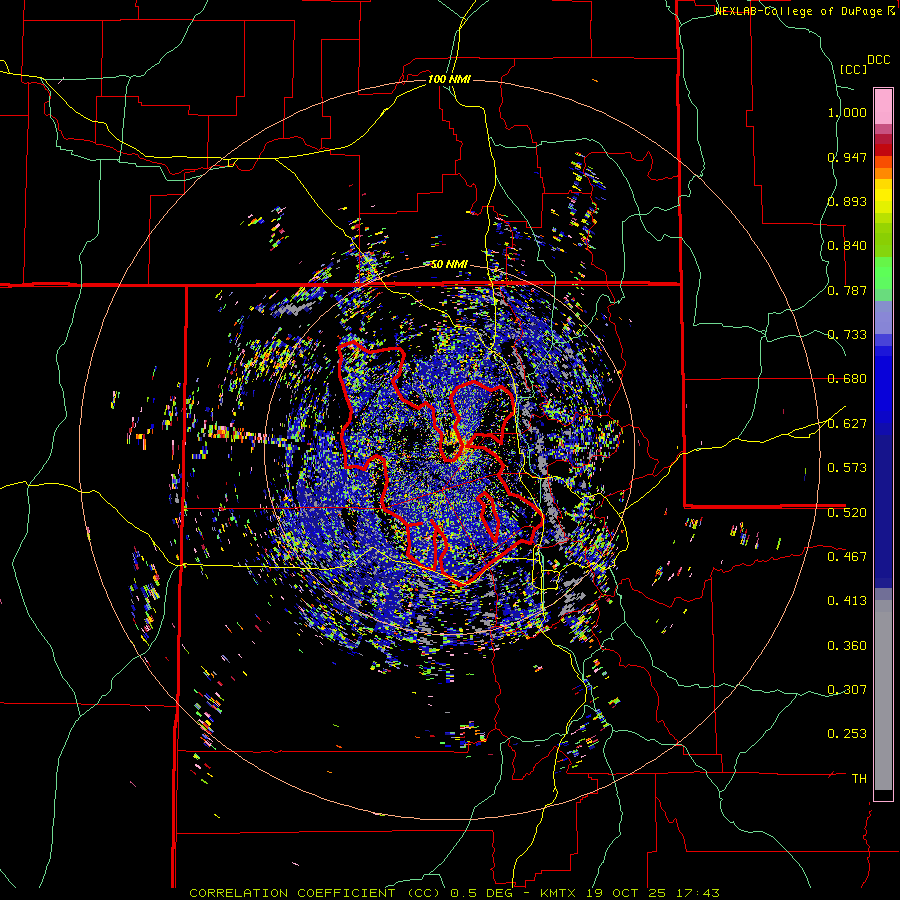This screenshot has width=900, height=900.
Task: Click the 17:43 timestamp
Action: pos(696,893)
